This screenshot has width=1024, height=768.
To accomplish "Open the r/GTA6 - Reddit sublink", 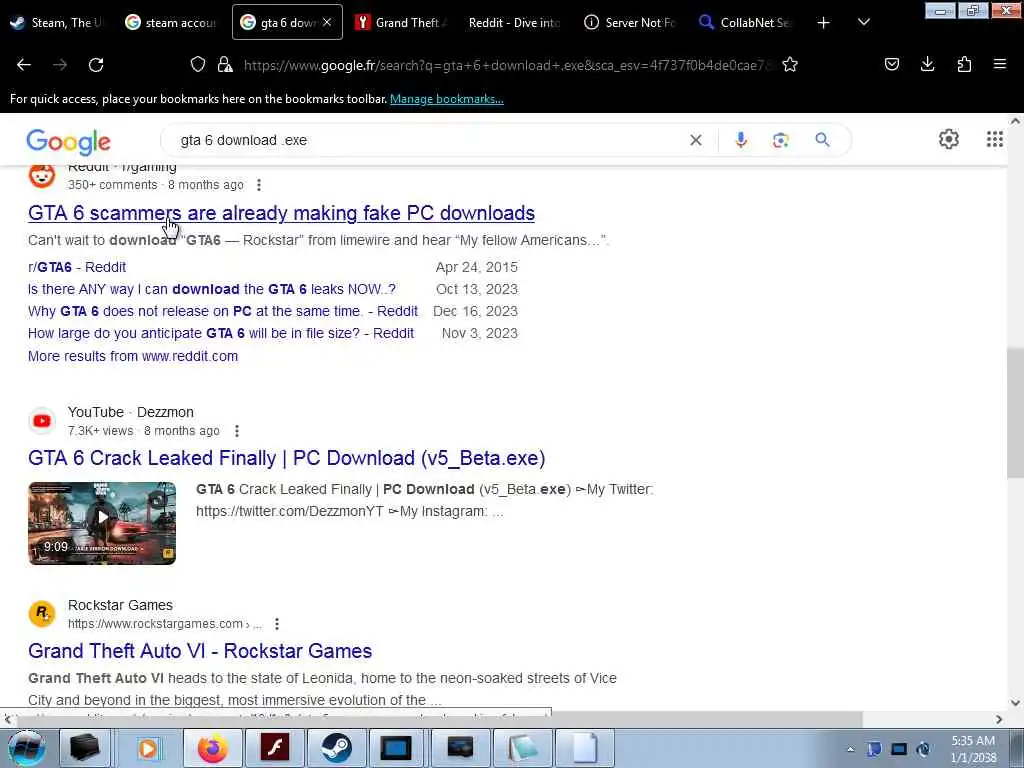I will pos(77,267).
